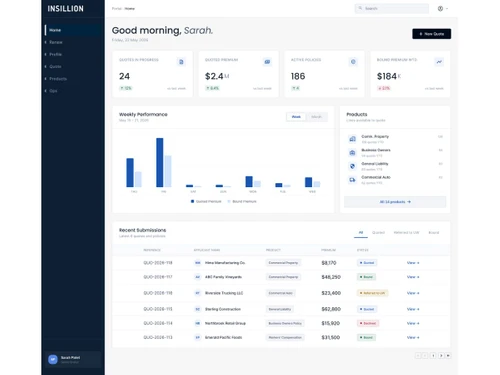
Task: Click the Referred to UW status badge
Action: tap(372, 293)
